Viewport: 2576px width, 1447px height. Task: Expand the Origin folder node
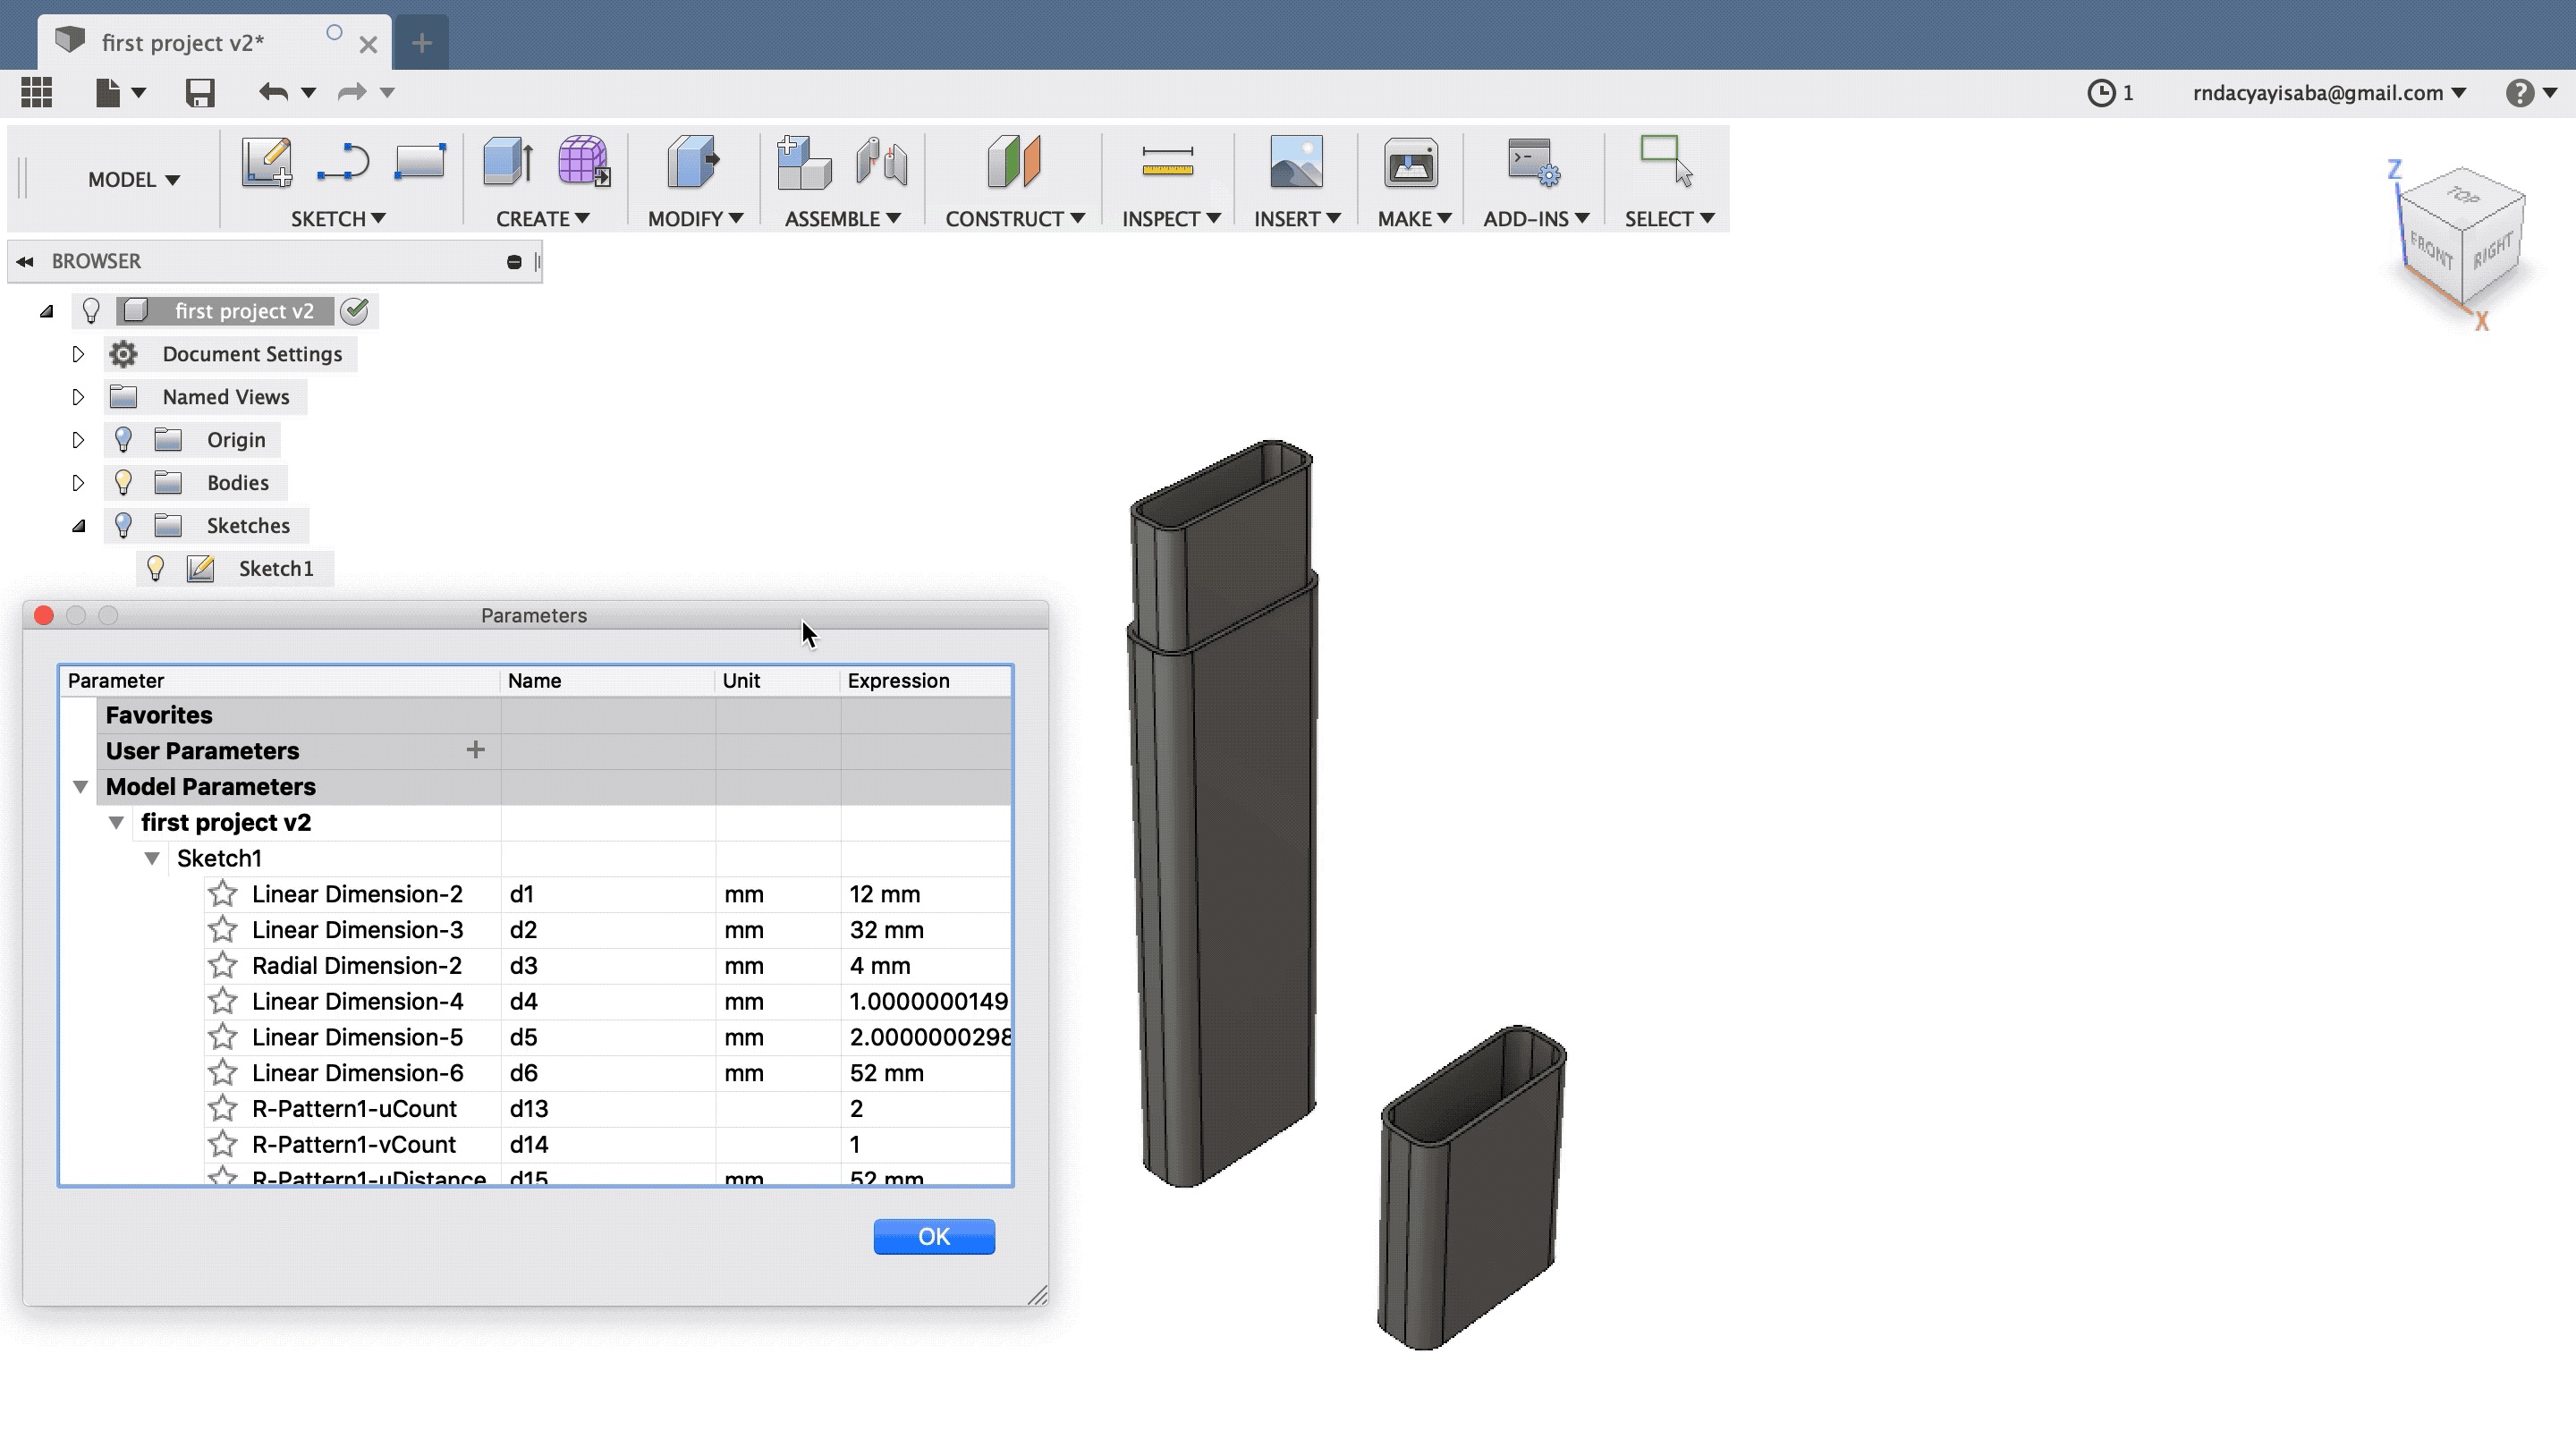coord(78,440)
